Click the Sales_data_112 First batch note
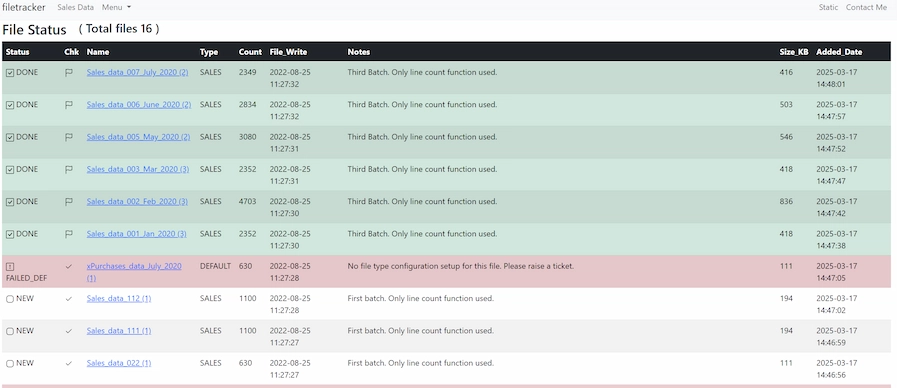The height and width of the screenshot is (388, 897). 420,299
